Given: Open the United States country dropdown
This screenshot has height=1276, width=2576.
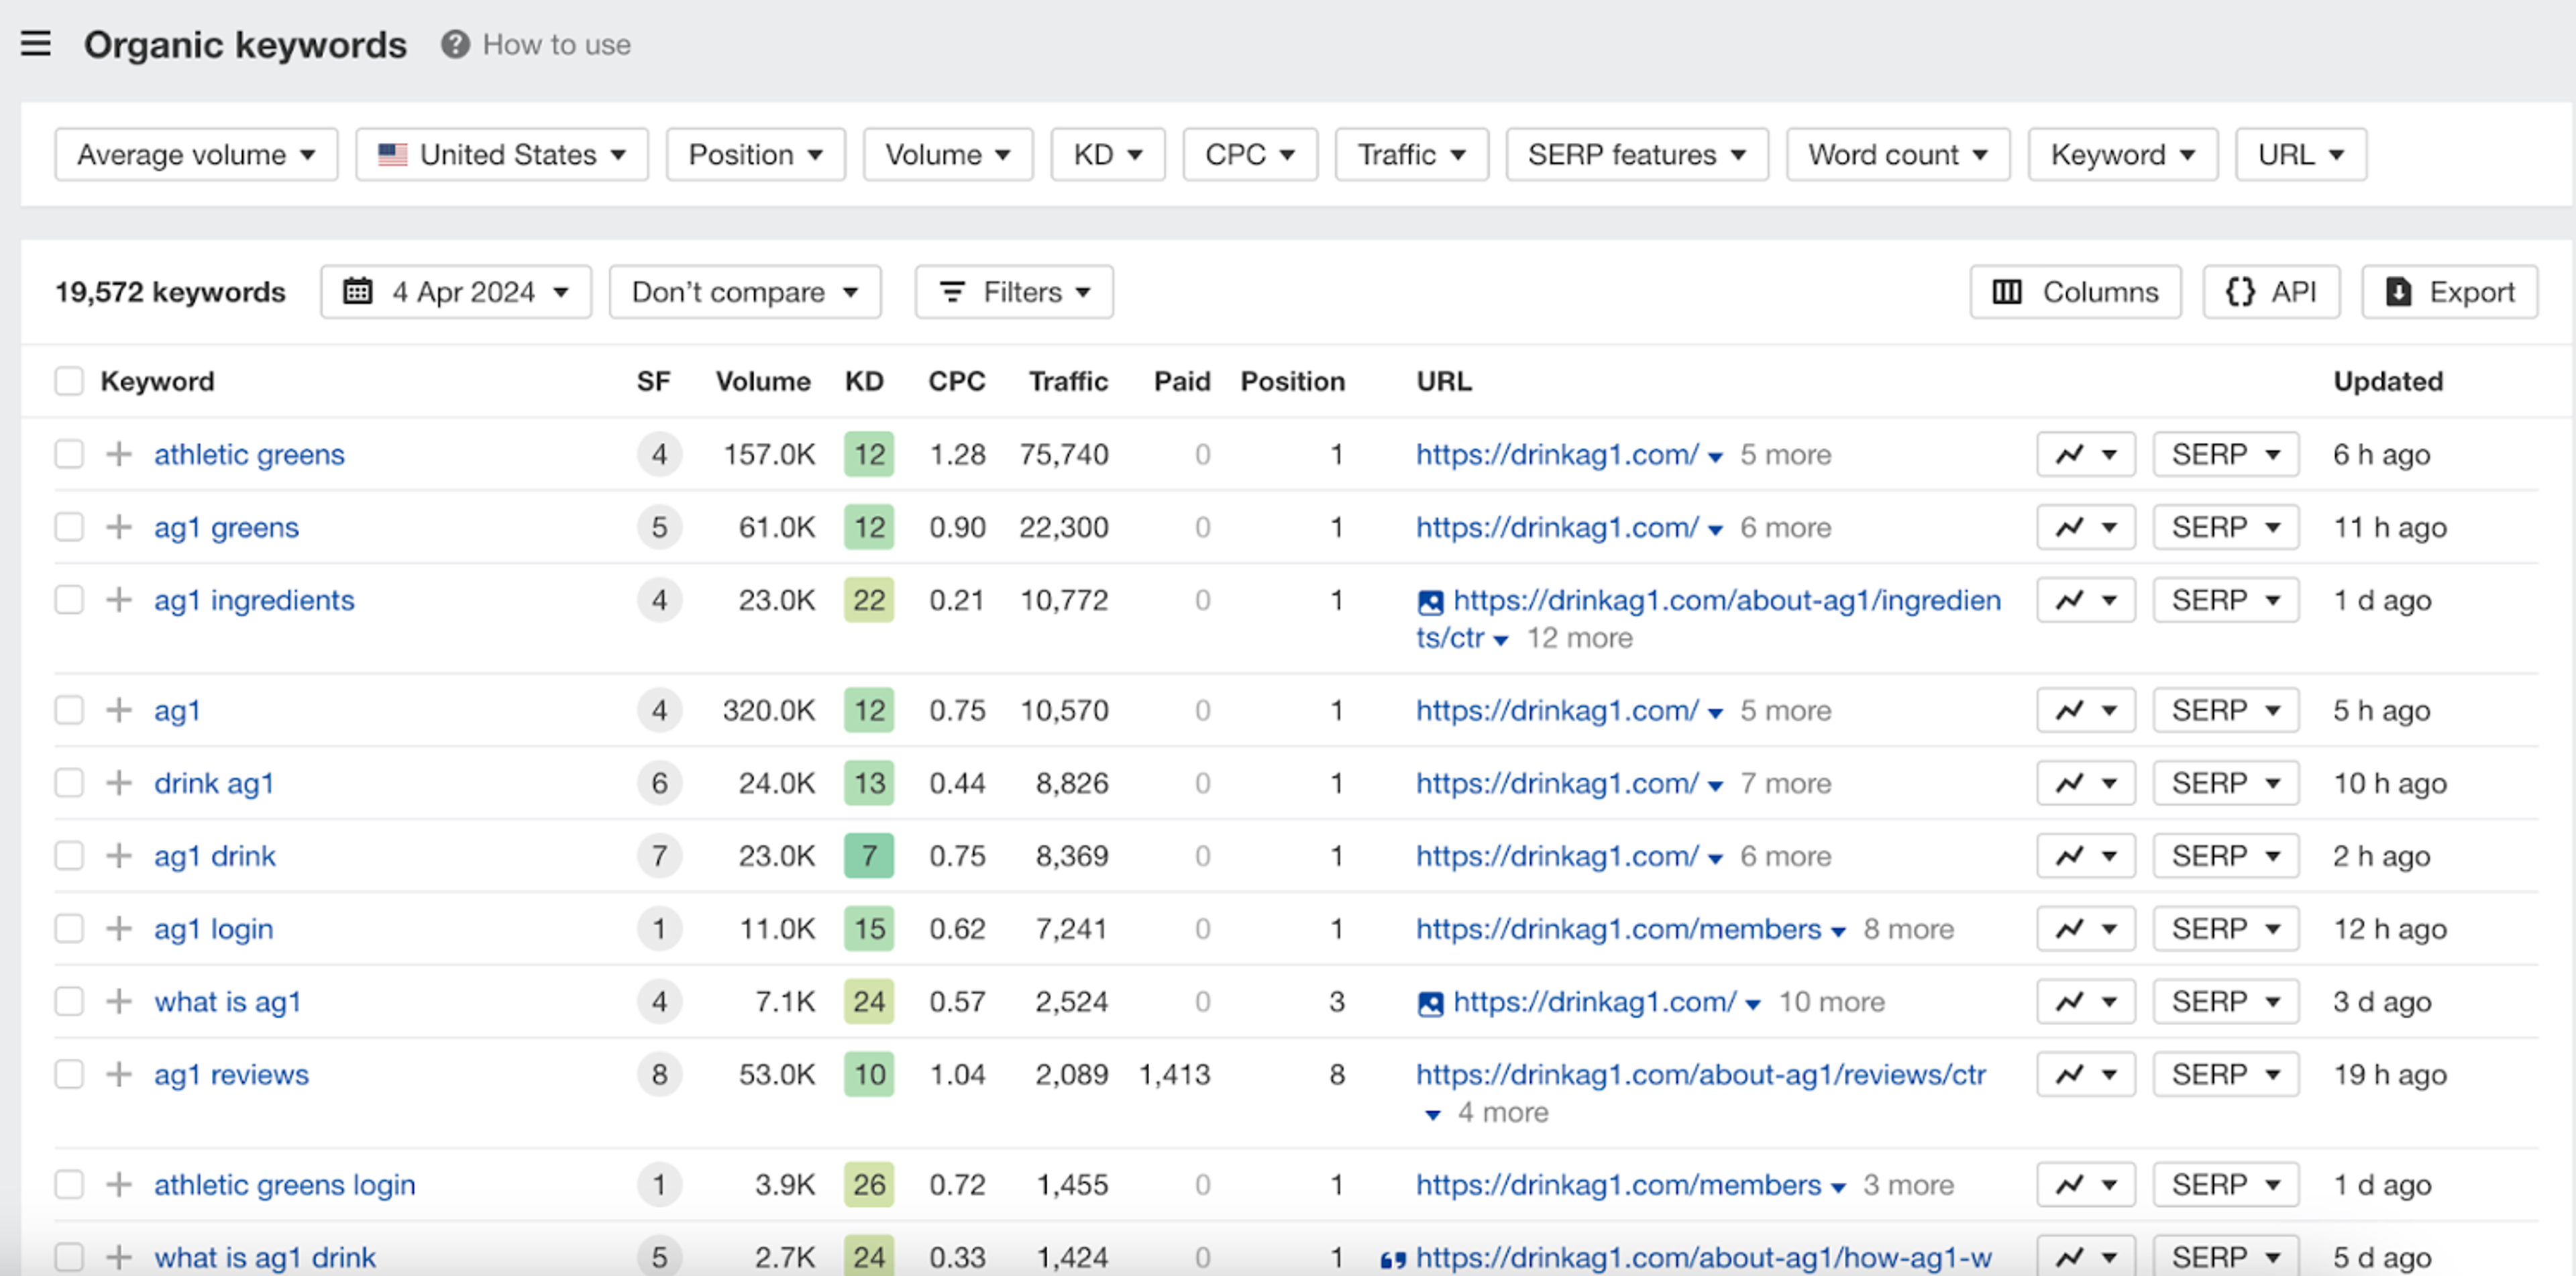Looking at the screenshot, I should (x=502, y=154).
